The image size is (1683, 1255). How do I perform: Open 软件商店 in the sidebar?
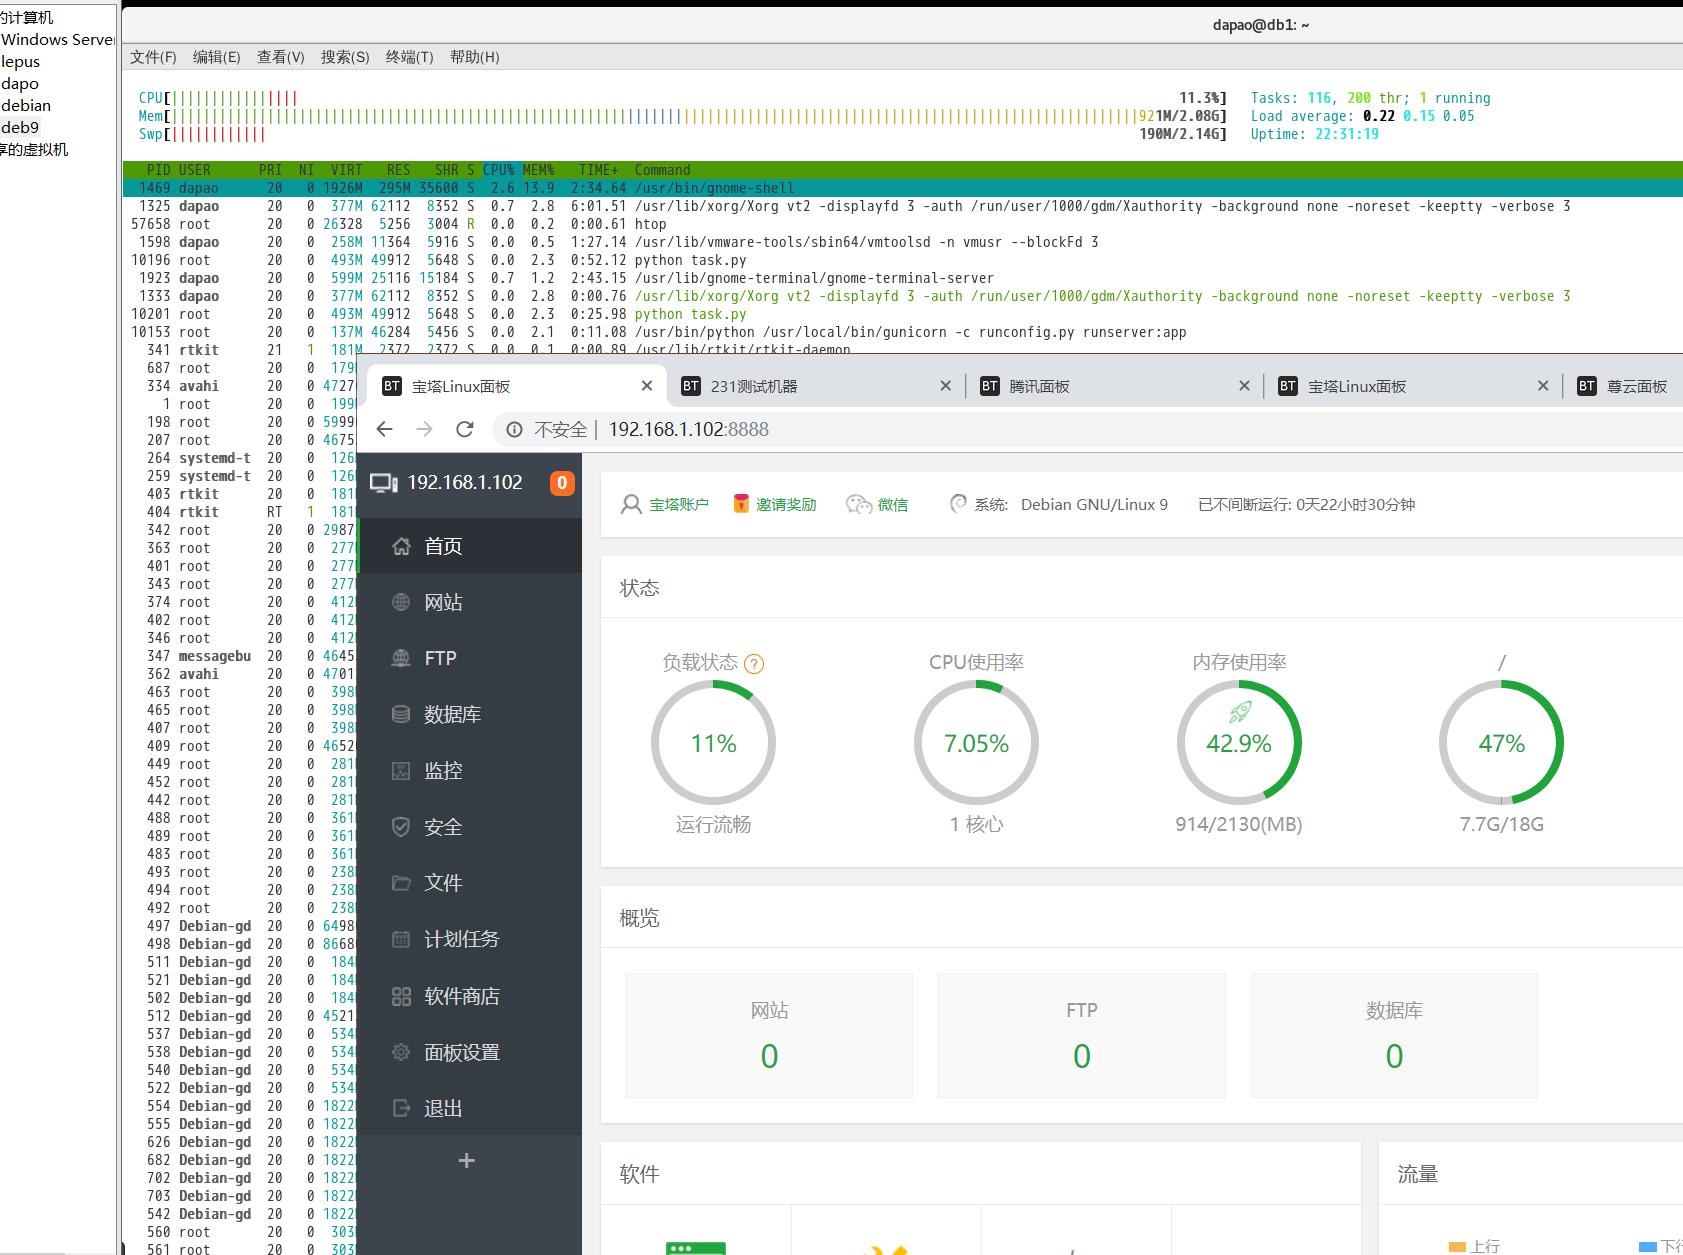pos(461,996)
